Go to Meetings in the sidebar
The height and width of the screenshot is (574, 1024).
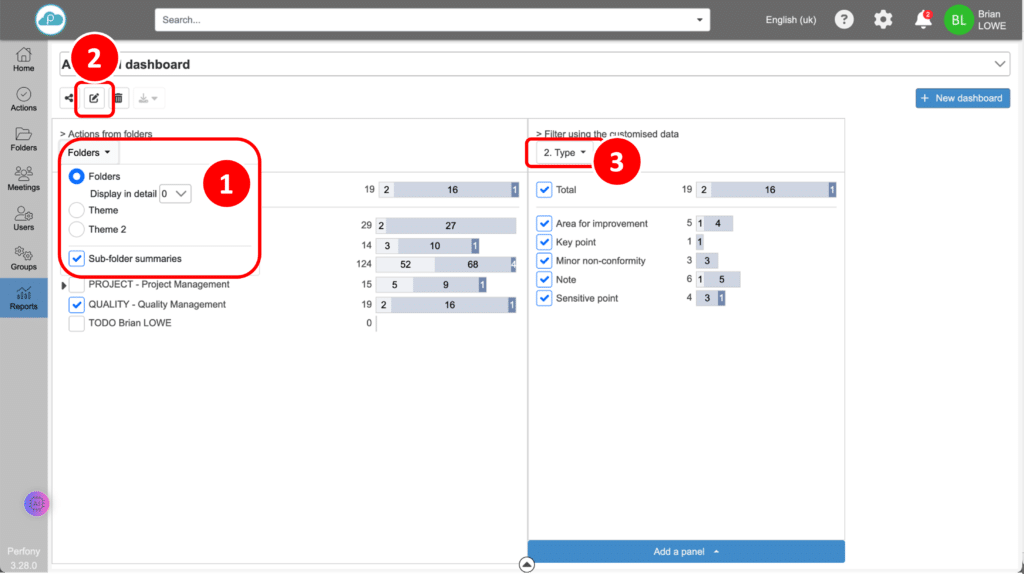[x=24, y=178]
